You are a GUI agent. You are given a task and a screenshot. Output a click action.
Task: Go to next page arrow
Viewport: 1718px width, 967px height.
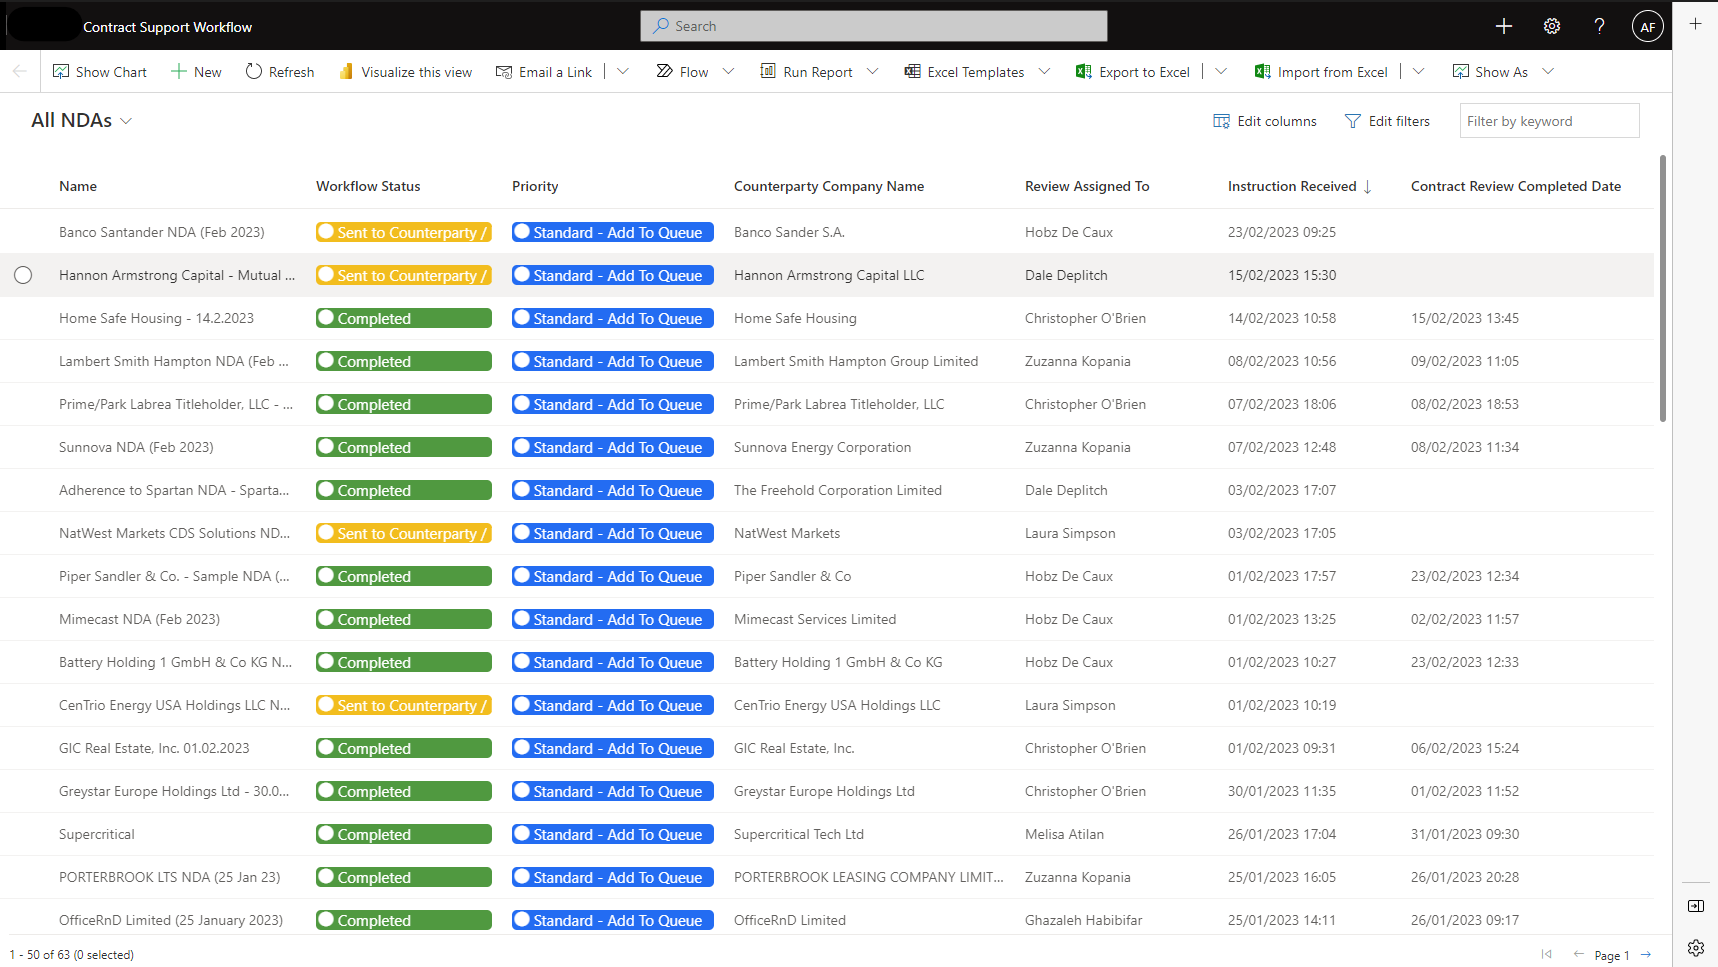[x=1645, y=954]
